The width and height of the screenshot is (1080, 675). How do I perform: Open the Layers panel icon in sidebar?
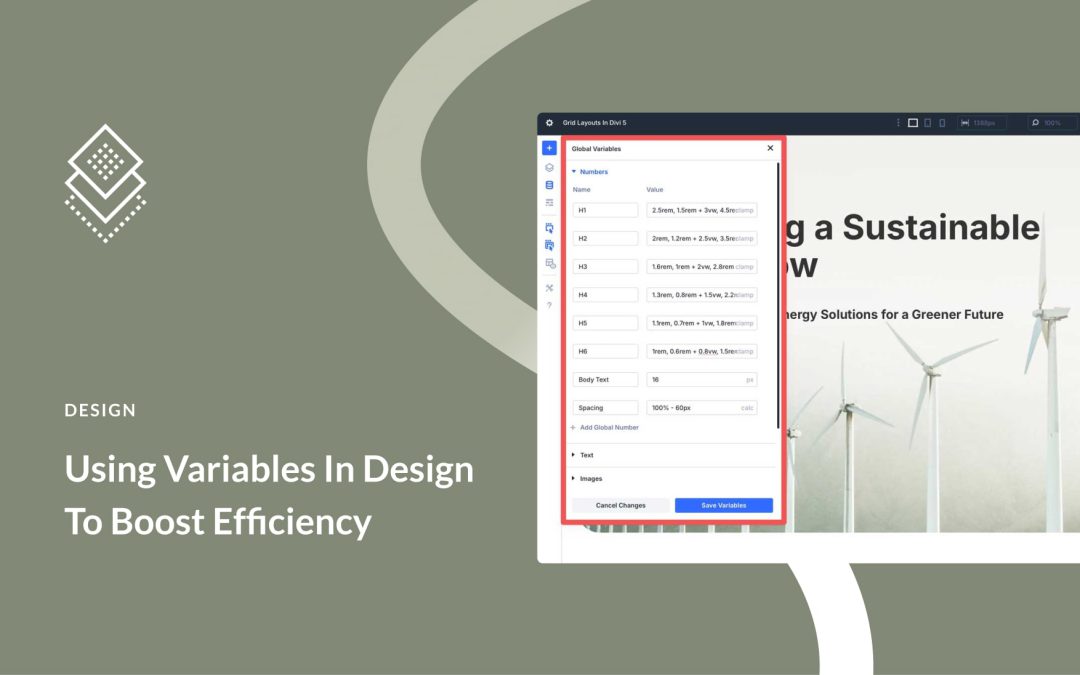tap(549, 167)
